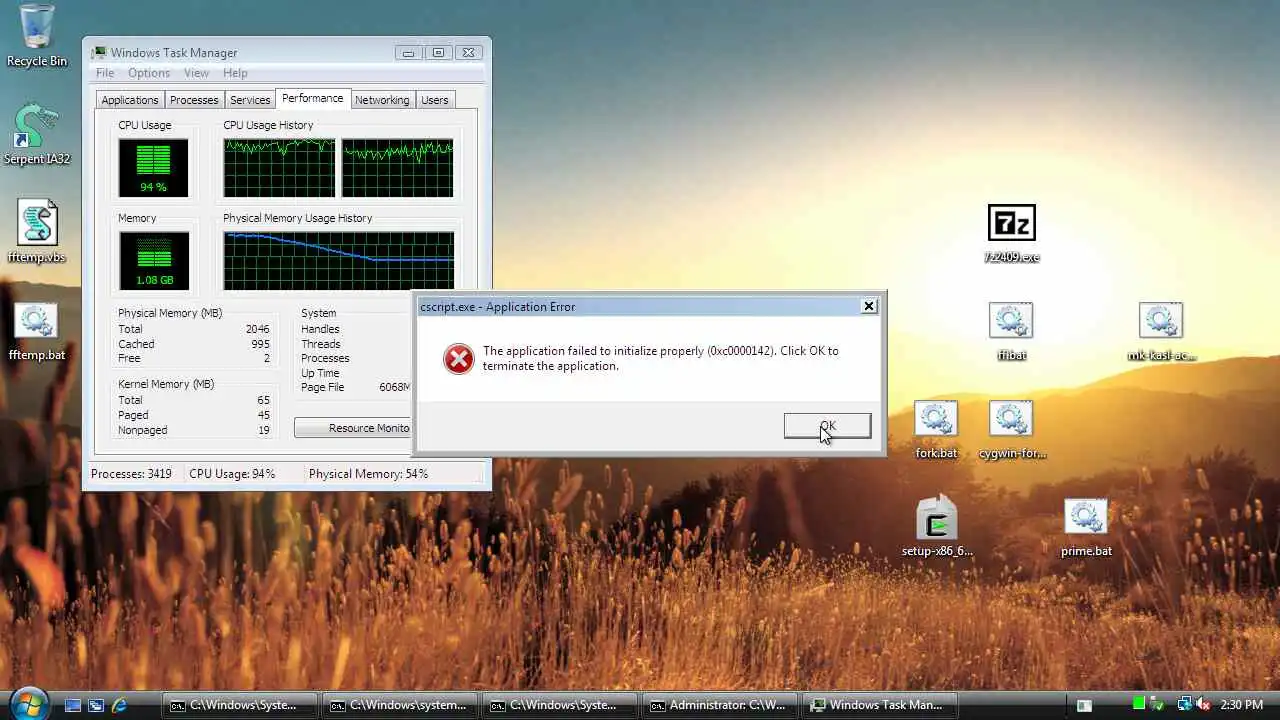Select the prime.bat desktop icon
This screenshot has height=720, width=1280.
point(1086,527)
